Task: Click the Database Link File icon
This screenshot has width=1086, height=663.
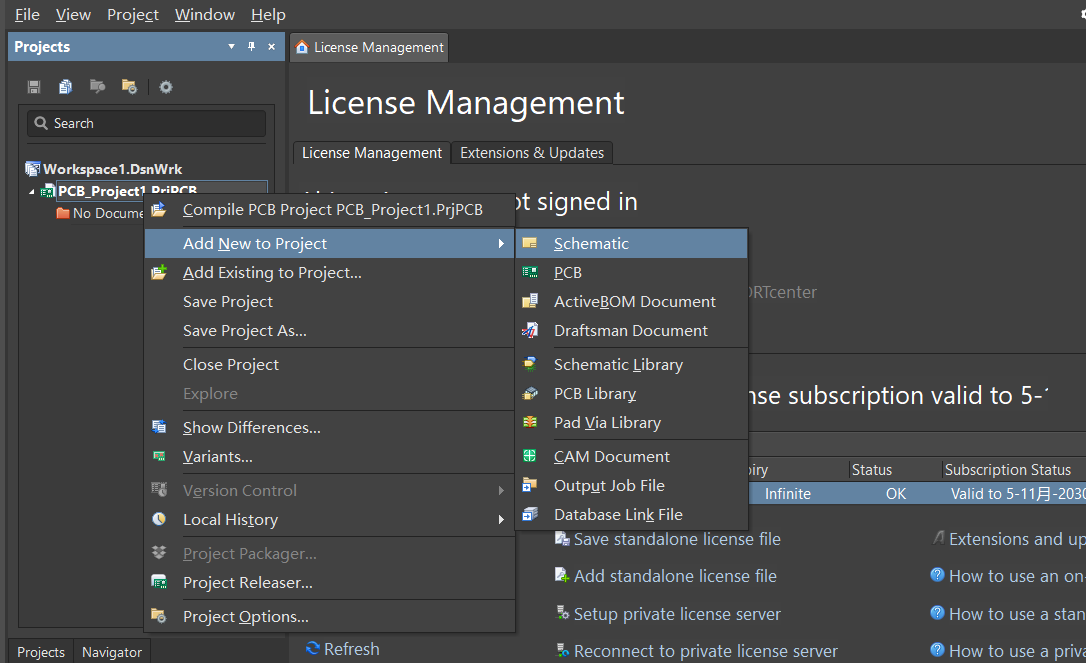Action: [x=530, y=514]
